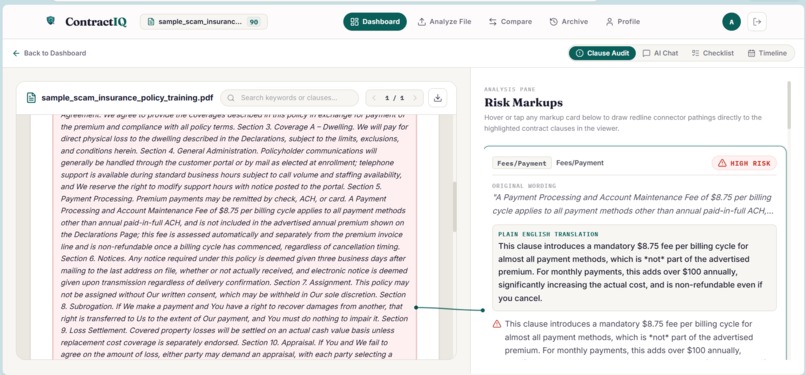
Task: Click the Archive history icon
Action: coord(554,22)
